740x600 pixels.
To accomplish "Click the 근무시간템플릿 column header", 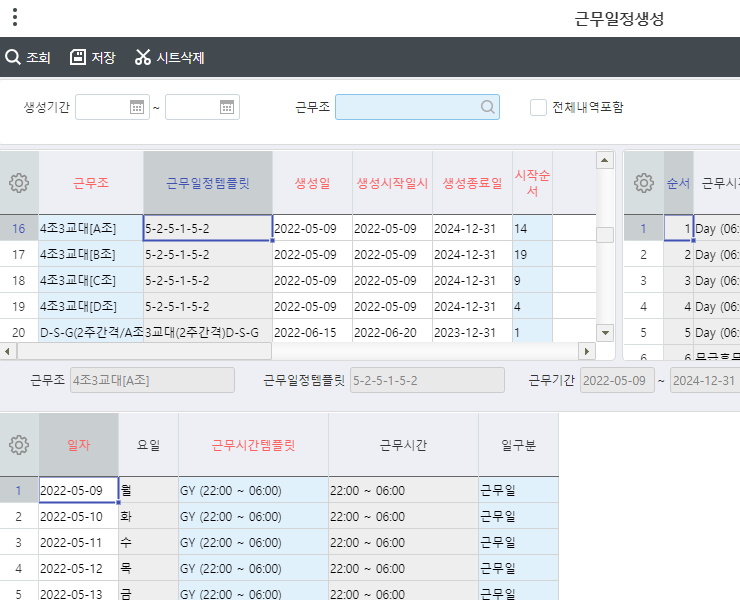I will pyautogui.click(x=253, y=445).
